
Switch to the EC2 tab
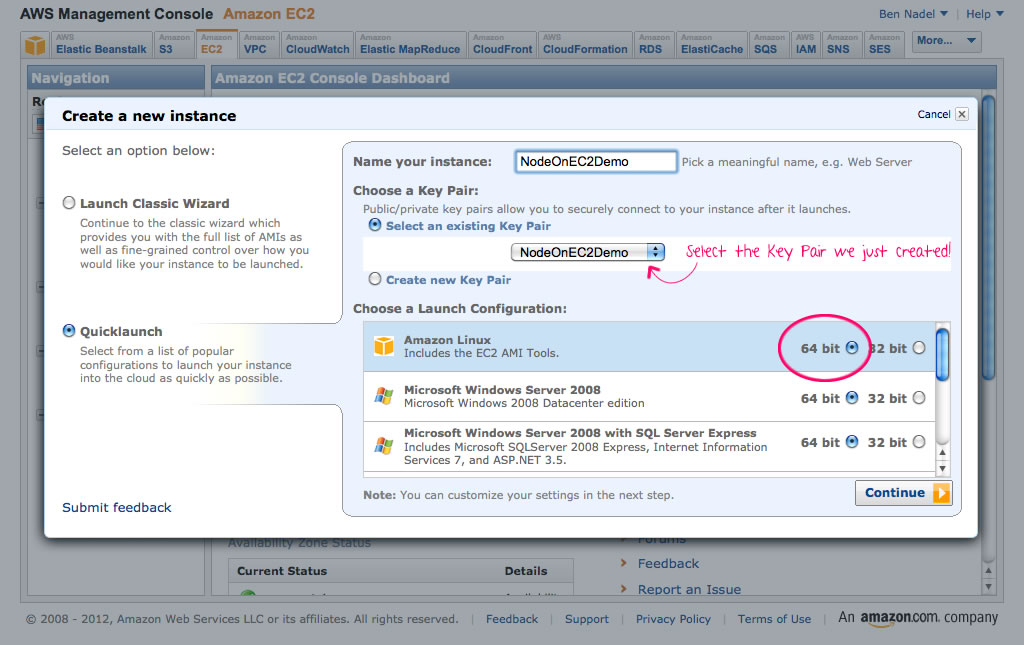click(216, 44)
